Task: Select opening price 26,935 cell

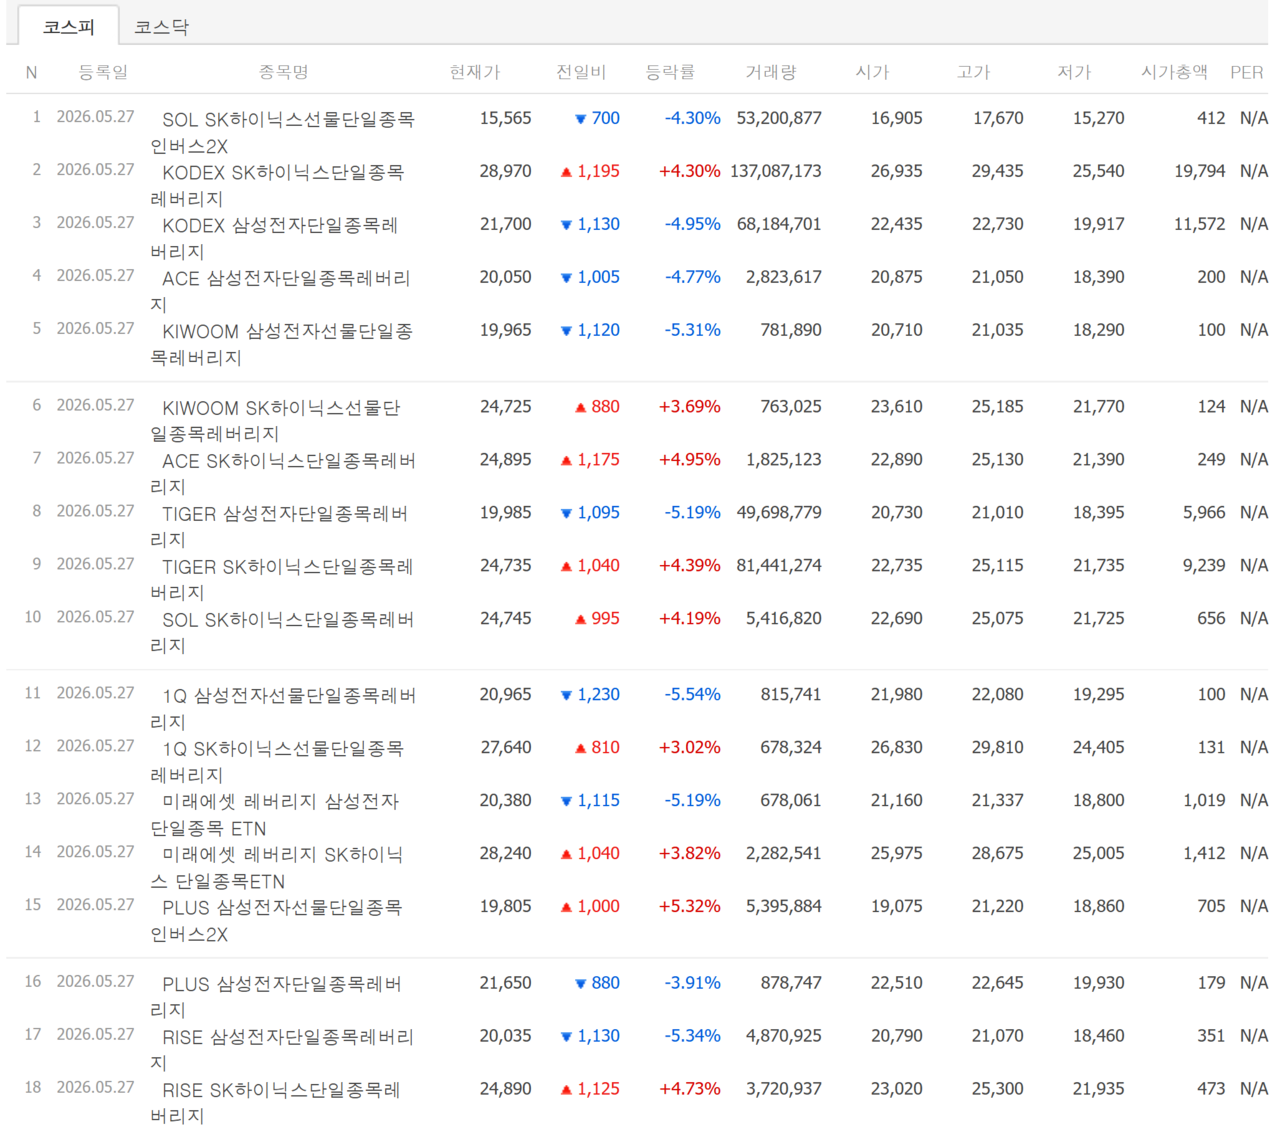Action: 897,171
